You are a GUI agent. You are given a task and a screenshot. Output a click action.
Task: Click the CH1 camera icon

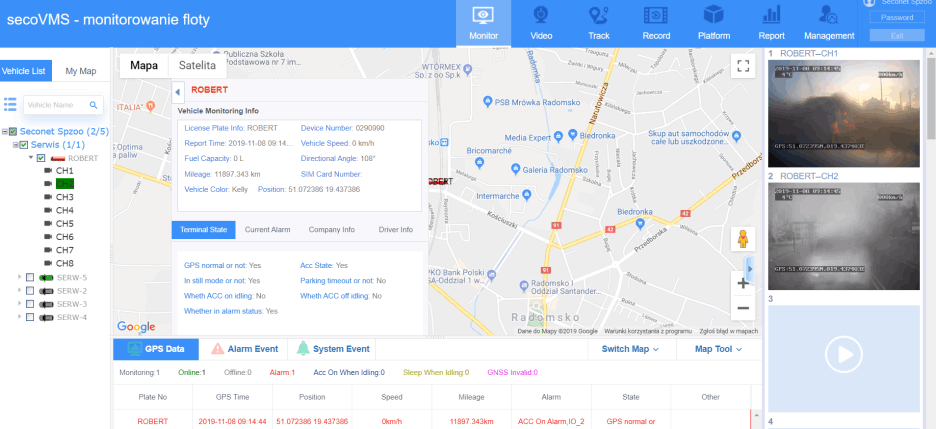pyautogui.click(x=48, y=171)
